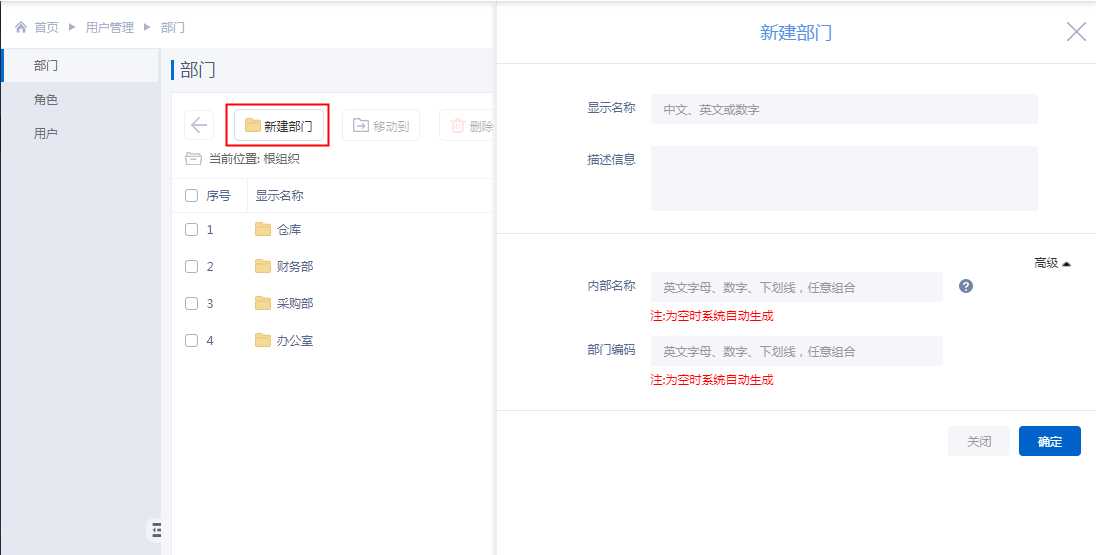Click the home icon in breadcrumb
This screenshot has height=555, width=1096.
pos(21,28)
